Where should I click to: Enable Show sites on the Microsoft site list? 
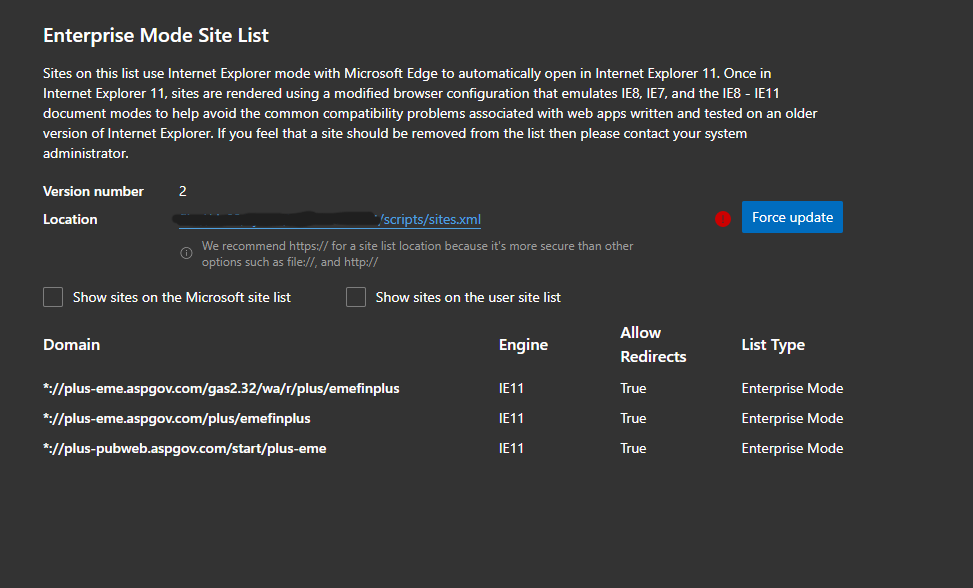[x=54, y=297]
